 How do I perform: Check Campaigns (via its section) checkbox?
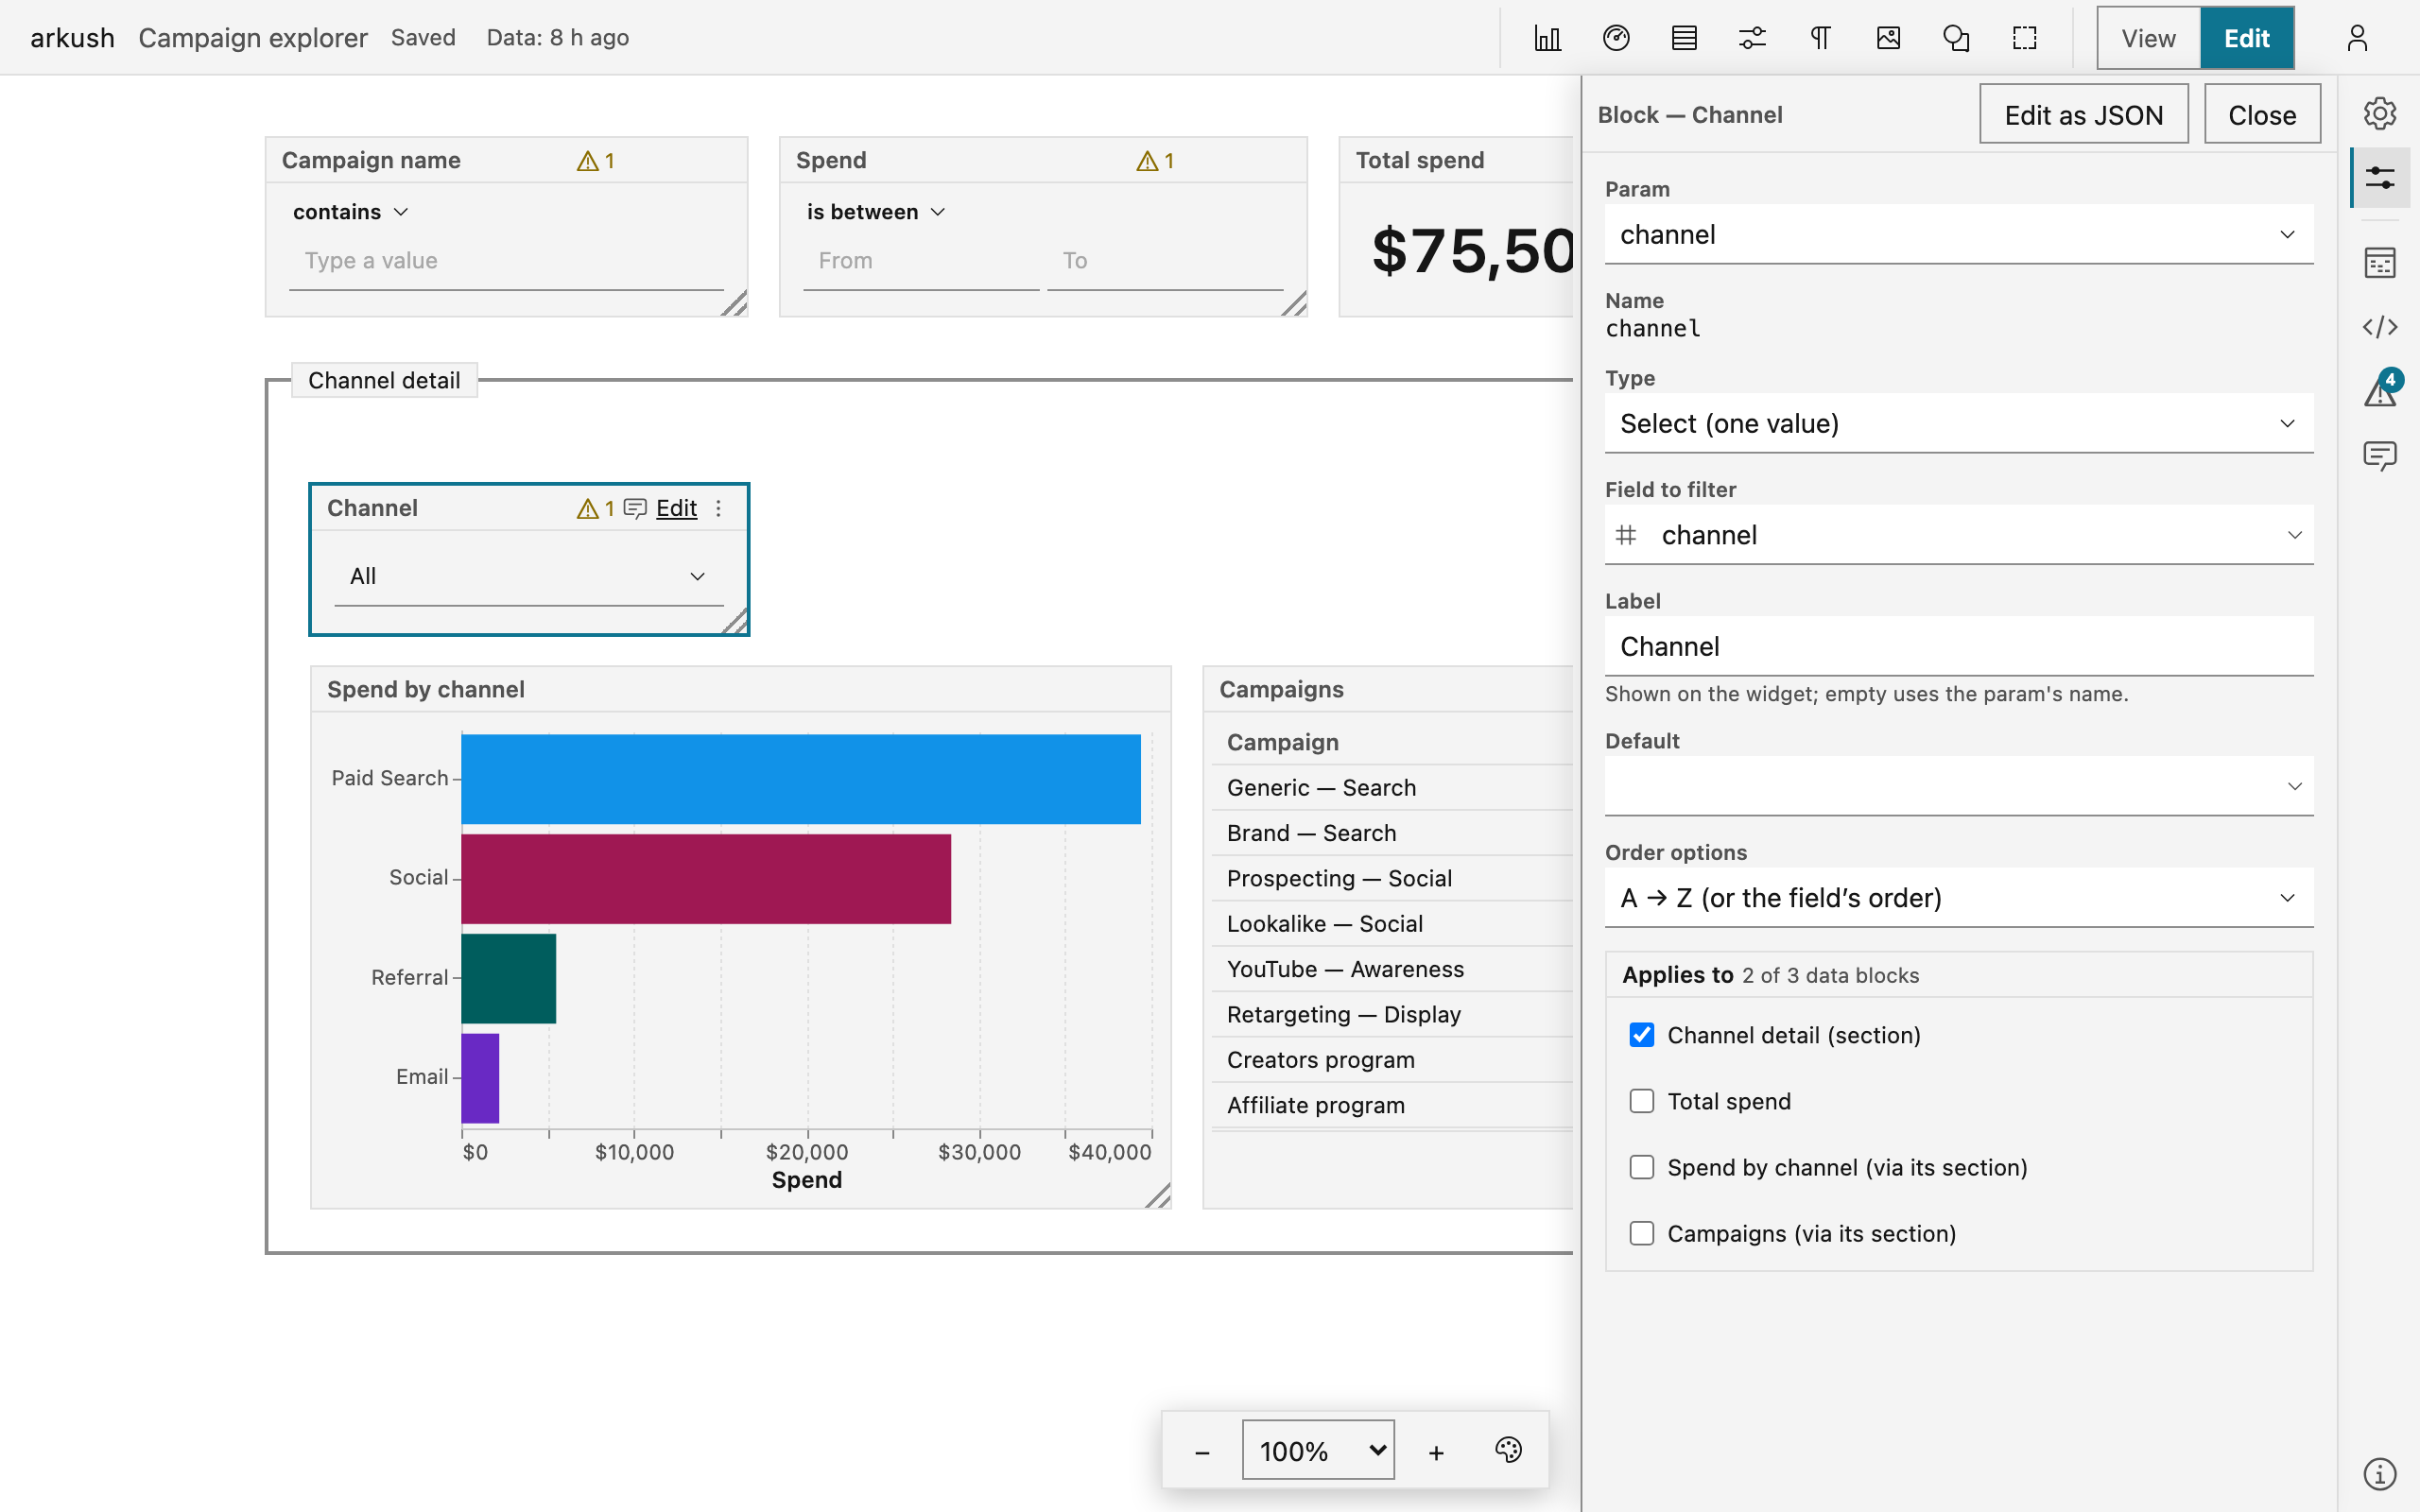[1642, 1233]
